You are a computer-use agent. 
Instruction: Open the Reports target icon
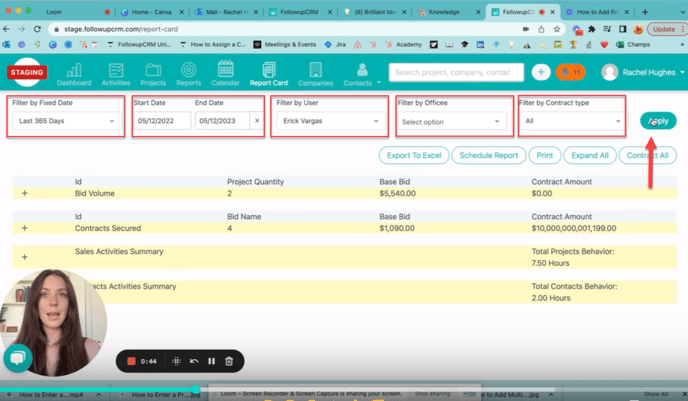189,70
